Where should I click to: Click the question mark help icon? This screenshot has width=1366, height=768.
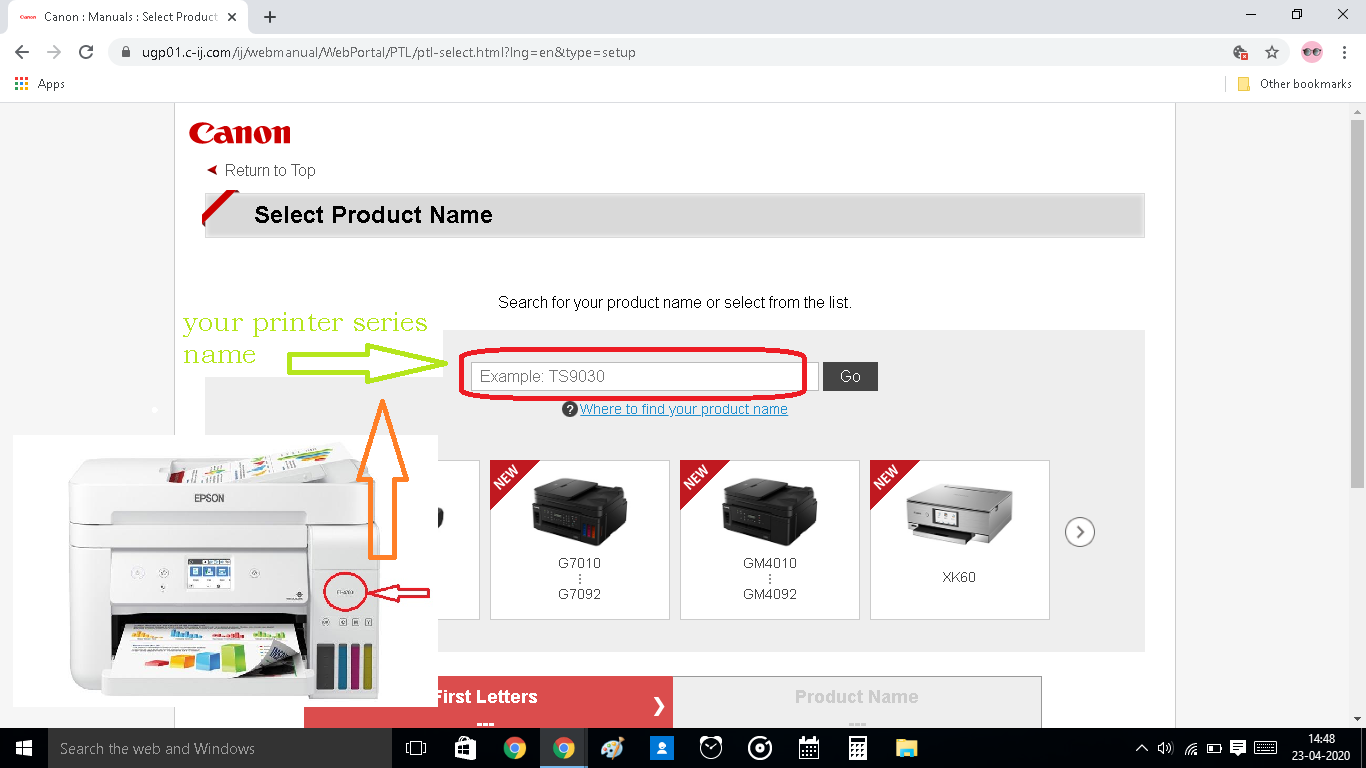tap(570, 409)
